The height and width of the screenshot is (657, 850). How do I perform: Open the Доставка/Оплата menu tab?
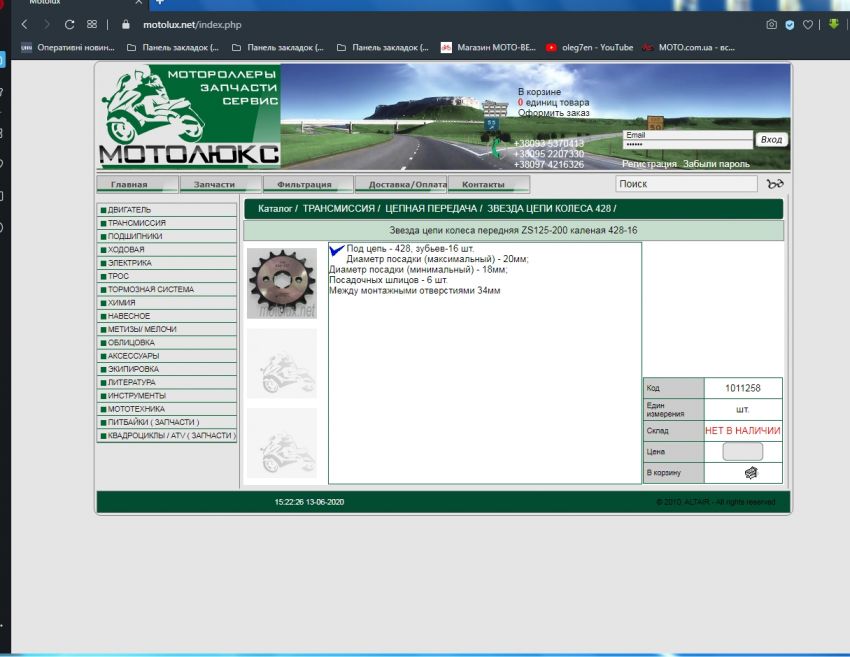pos(401,184)
